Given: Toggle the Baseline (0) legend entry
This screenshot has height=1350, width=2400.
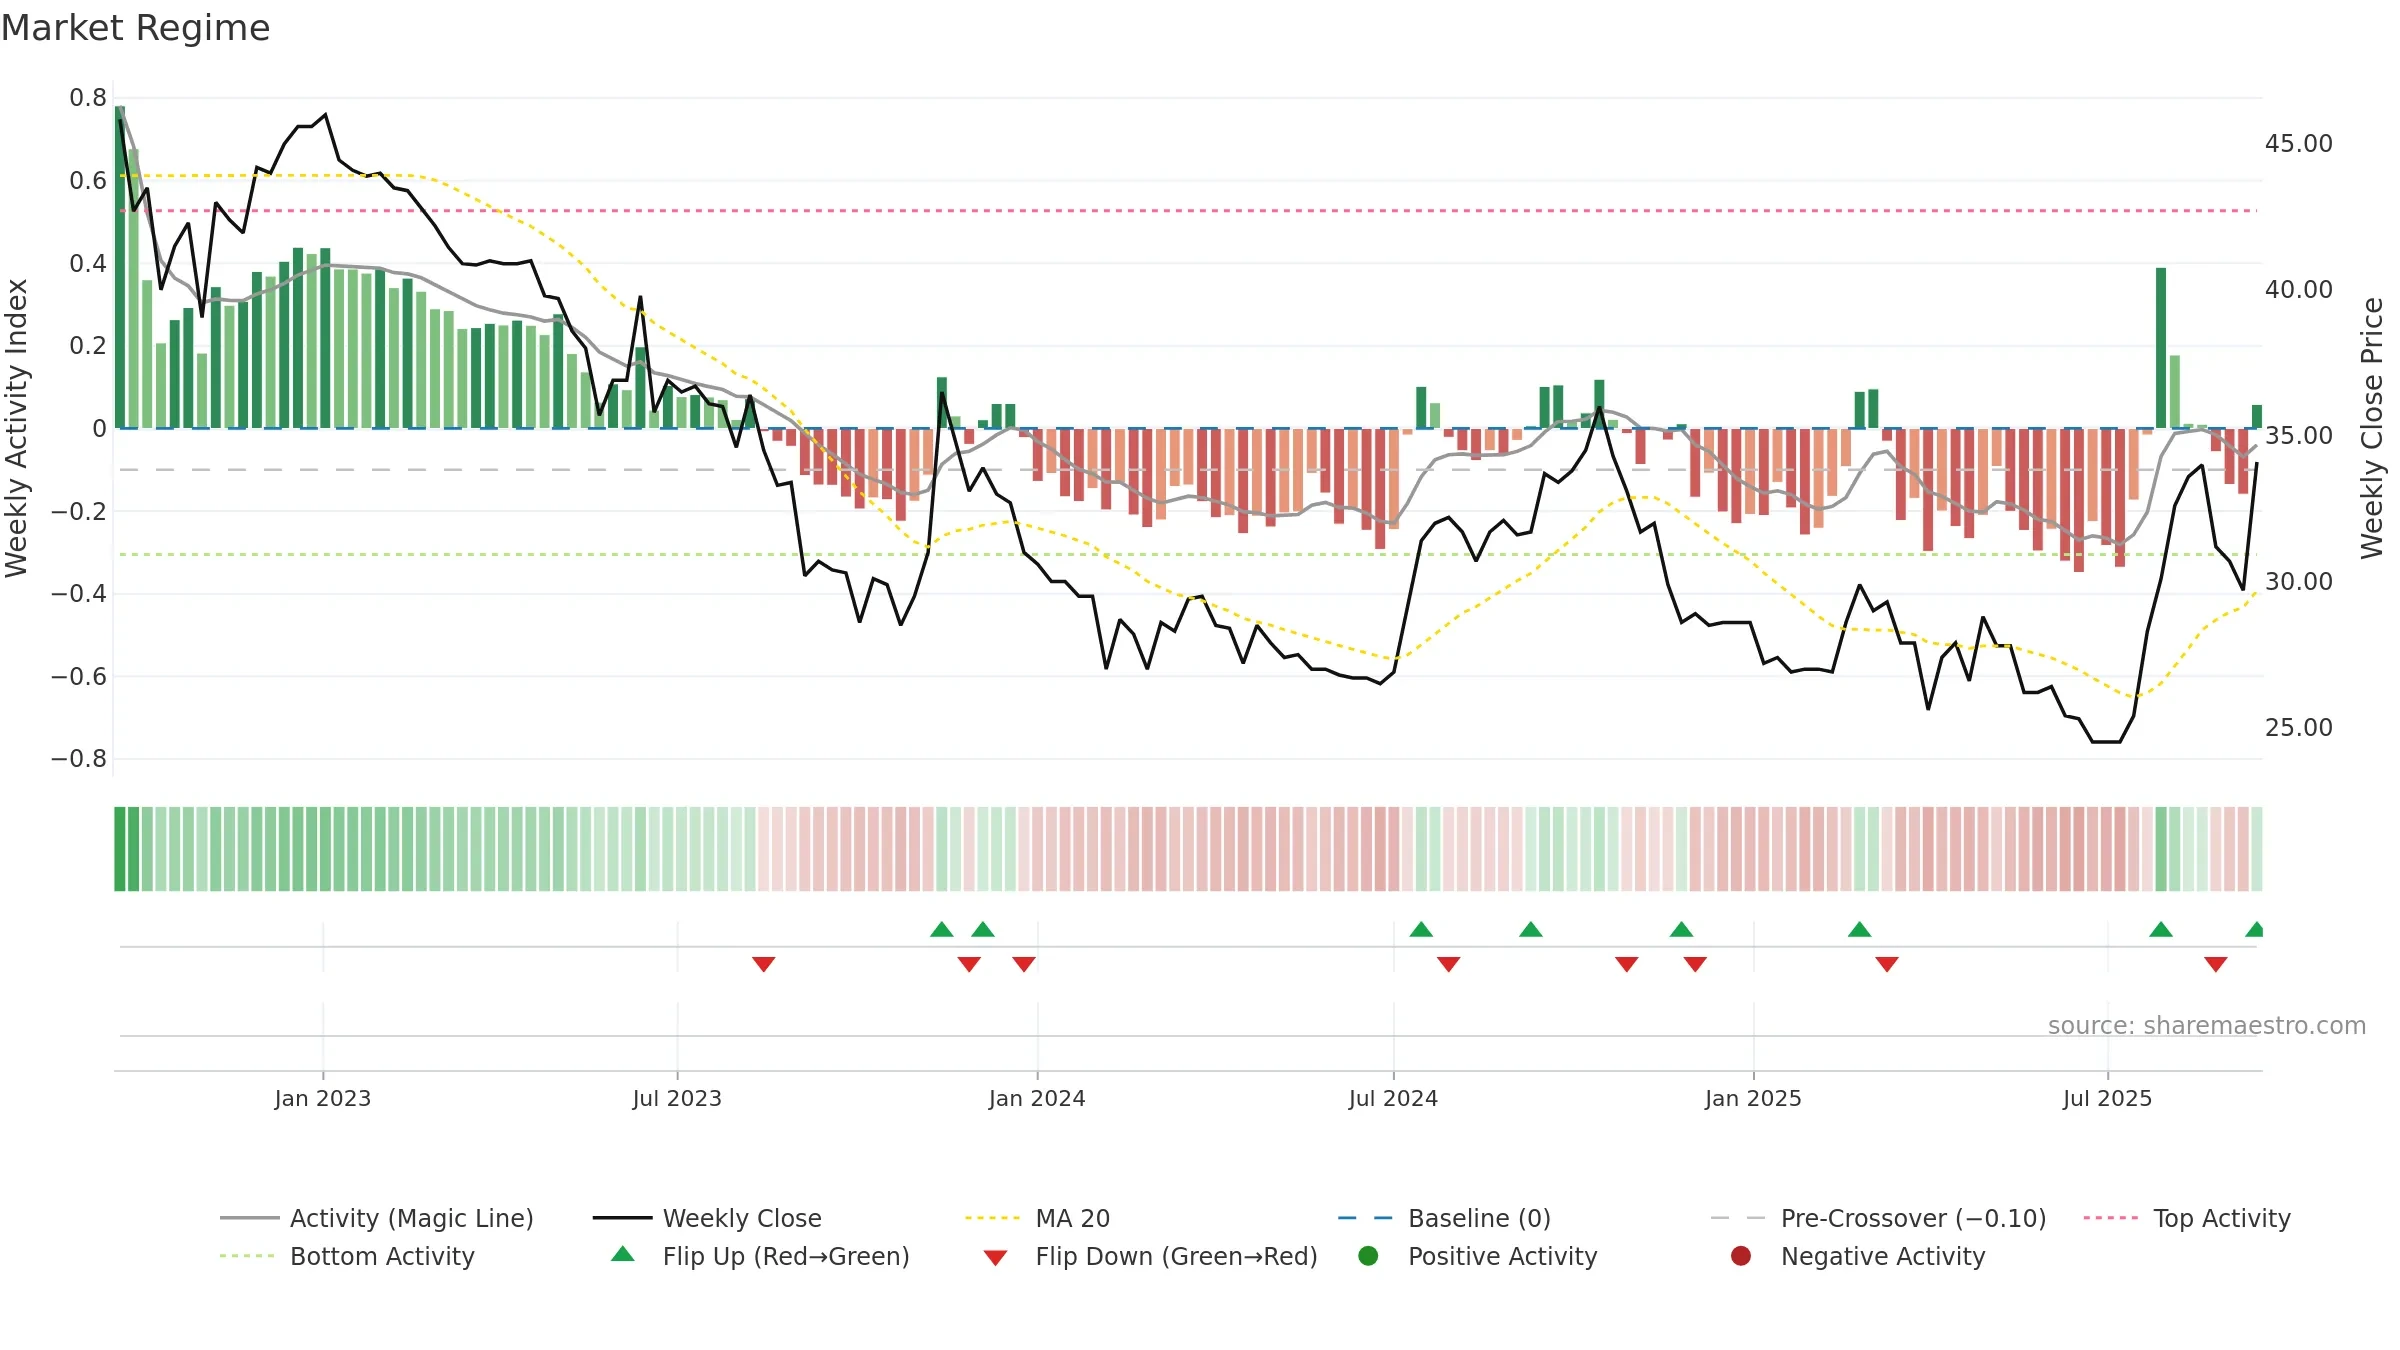Looking at the screenshot, I should pyautogui.click(x=1444, y=1218).
